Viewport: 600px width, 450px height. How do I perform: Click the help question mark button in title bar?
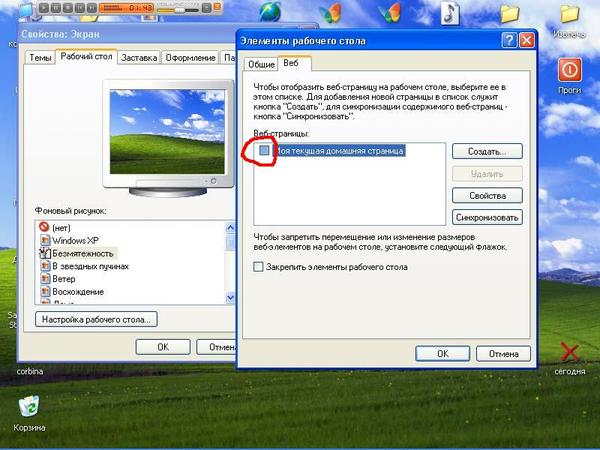(x=509, y=40)
